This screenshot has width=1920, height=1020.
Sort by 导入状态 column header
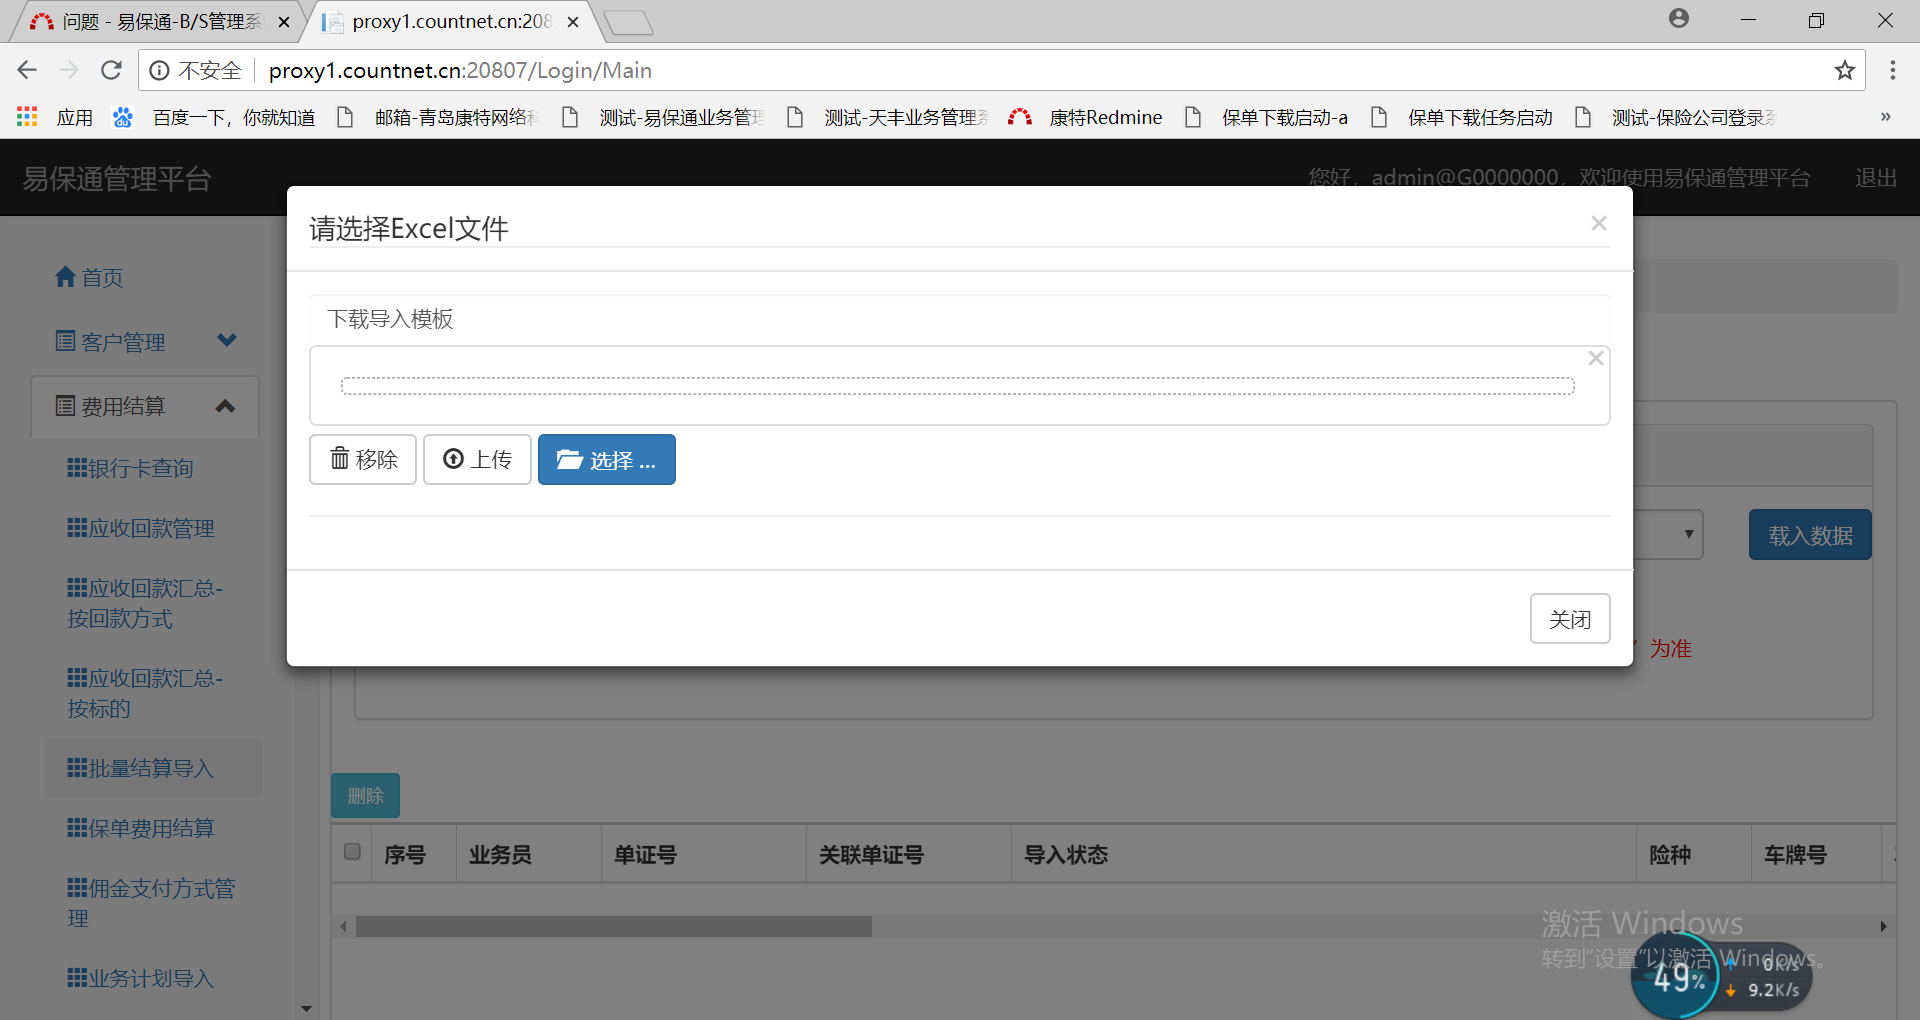coord(1066,855)
